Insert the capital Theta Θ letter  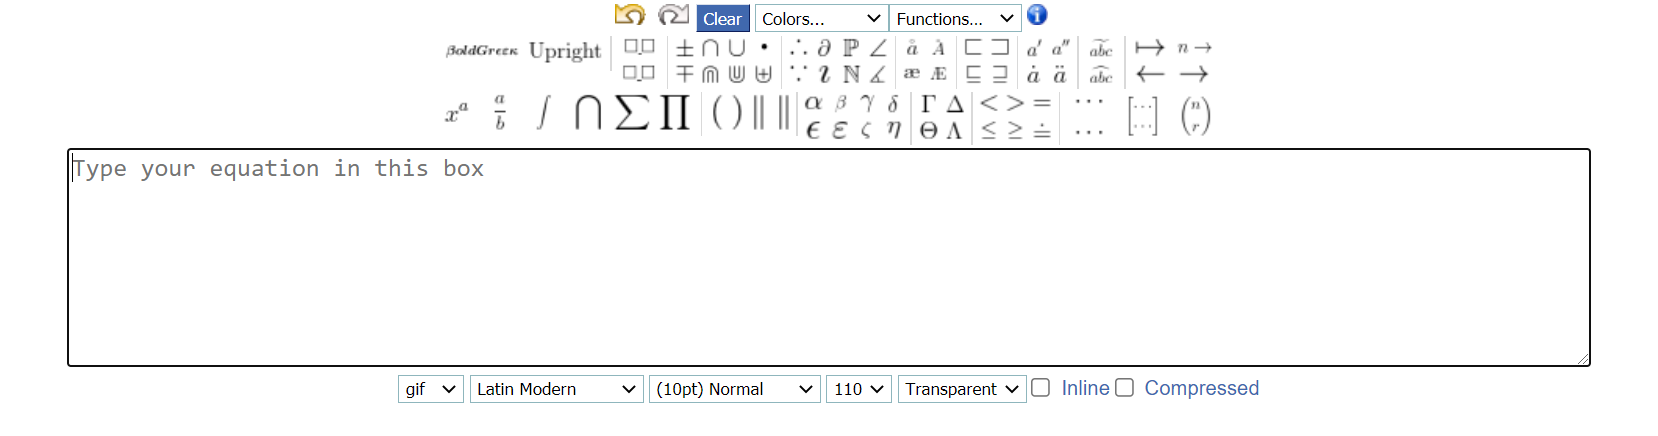[928, 130]
